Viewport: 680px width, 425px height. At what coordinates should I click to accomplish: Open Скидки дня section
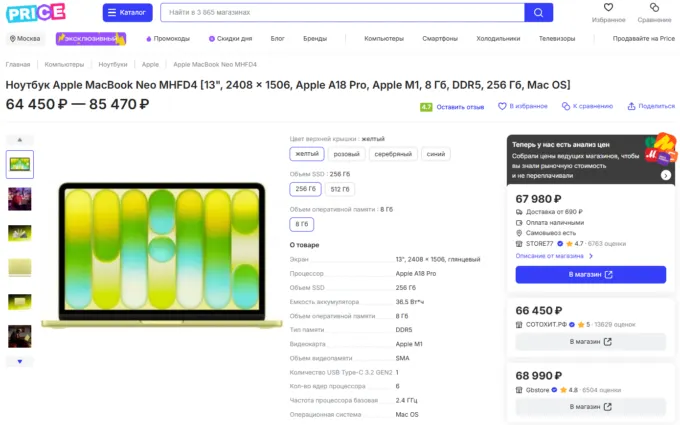(x=230, y=39)
